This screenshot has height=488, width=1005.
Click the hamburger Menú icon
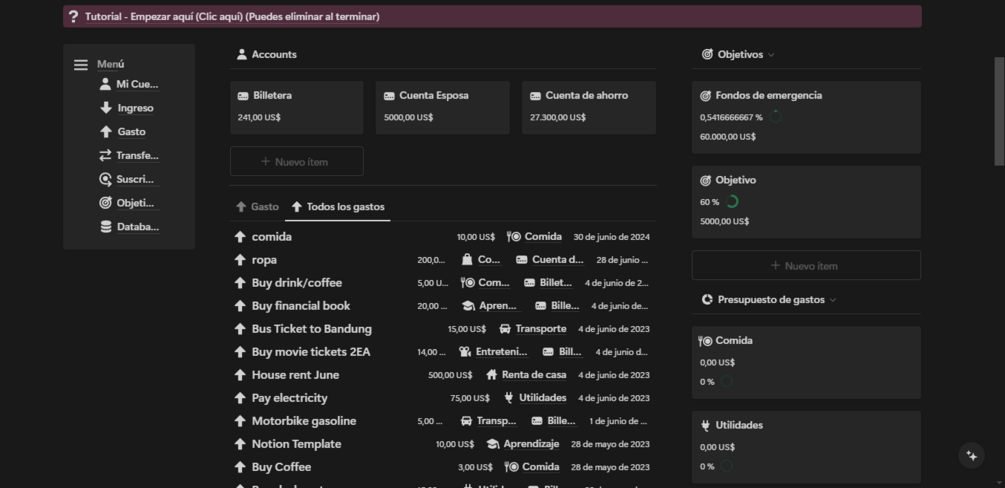[x=81, y=65]
